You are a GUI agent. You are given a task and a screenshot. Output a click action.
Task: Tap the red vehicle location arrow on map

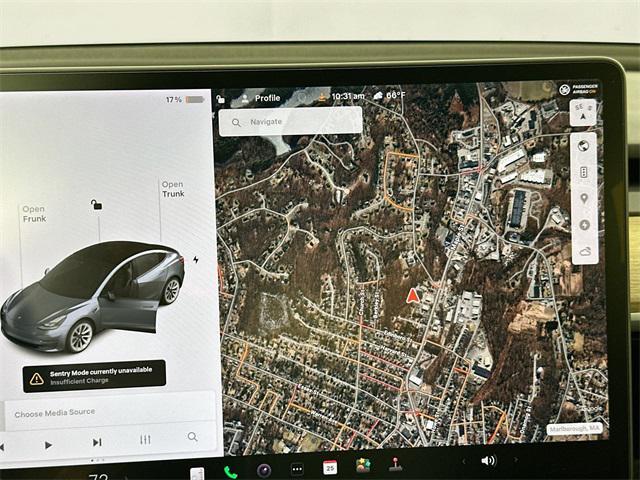pyautogui.click(x=413, y=296)
